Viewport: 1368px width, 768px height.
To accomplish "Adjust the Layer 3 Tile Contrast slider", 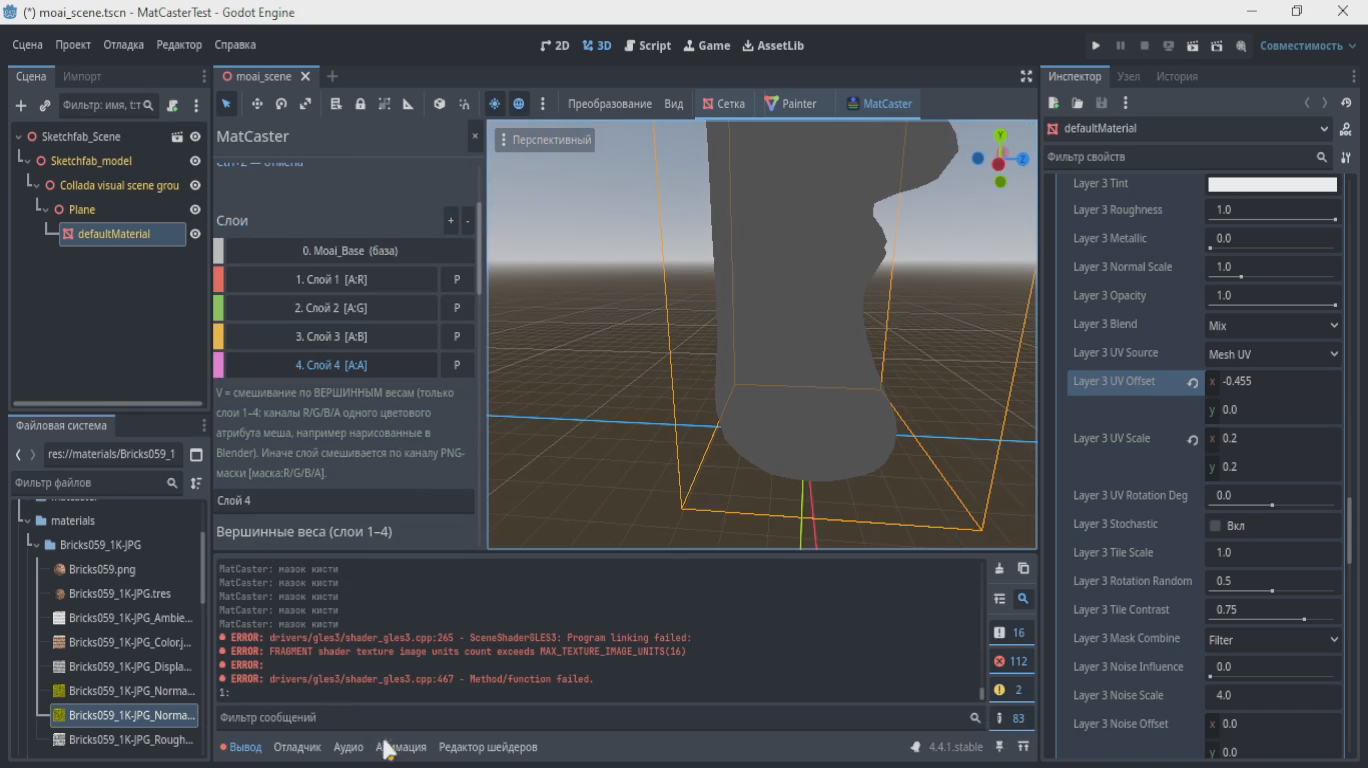I will click(1273, 619).
